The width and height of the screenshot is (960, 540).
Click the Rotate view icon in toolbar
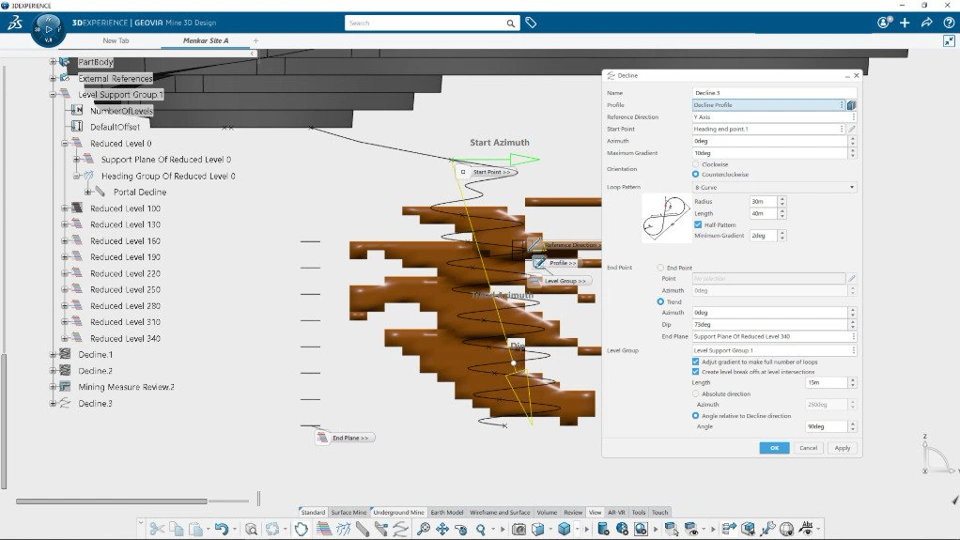[x=461, y=528]
